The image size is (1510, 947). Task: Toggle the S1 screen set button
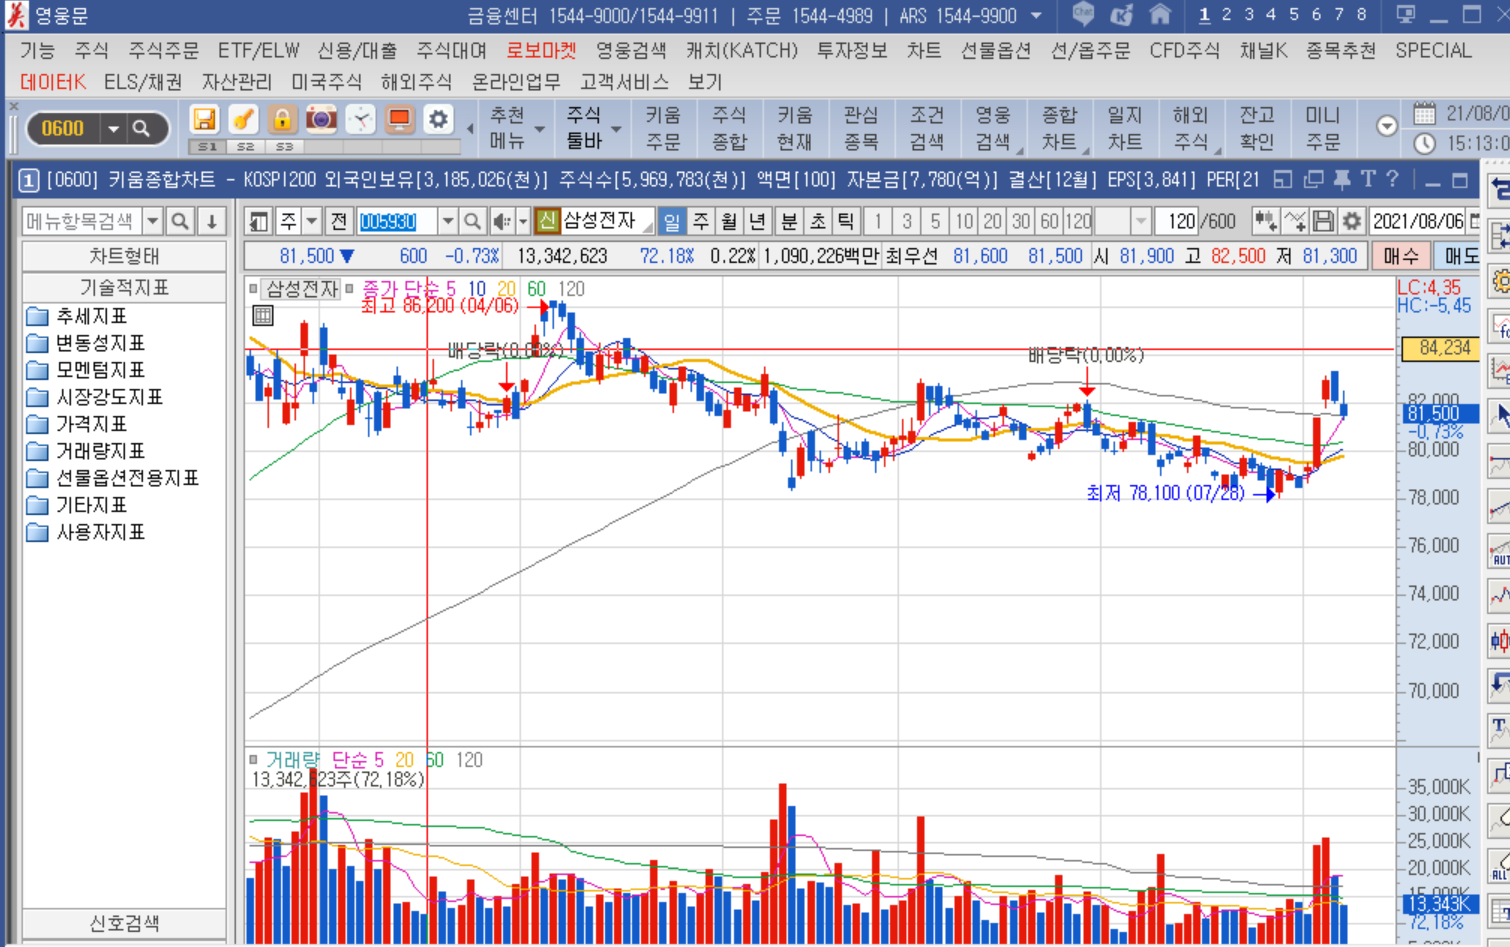click(x=207, y=147)
